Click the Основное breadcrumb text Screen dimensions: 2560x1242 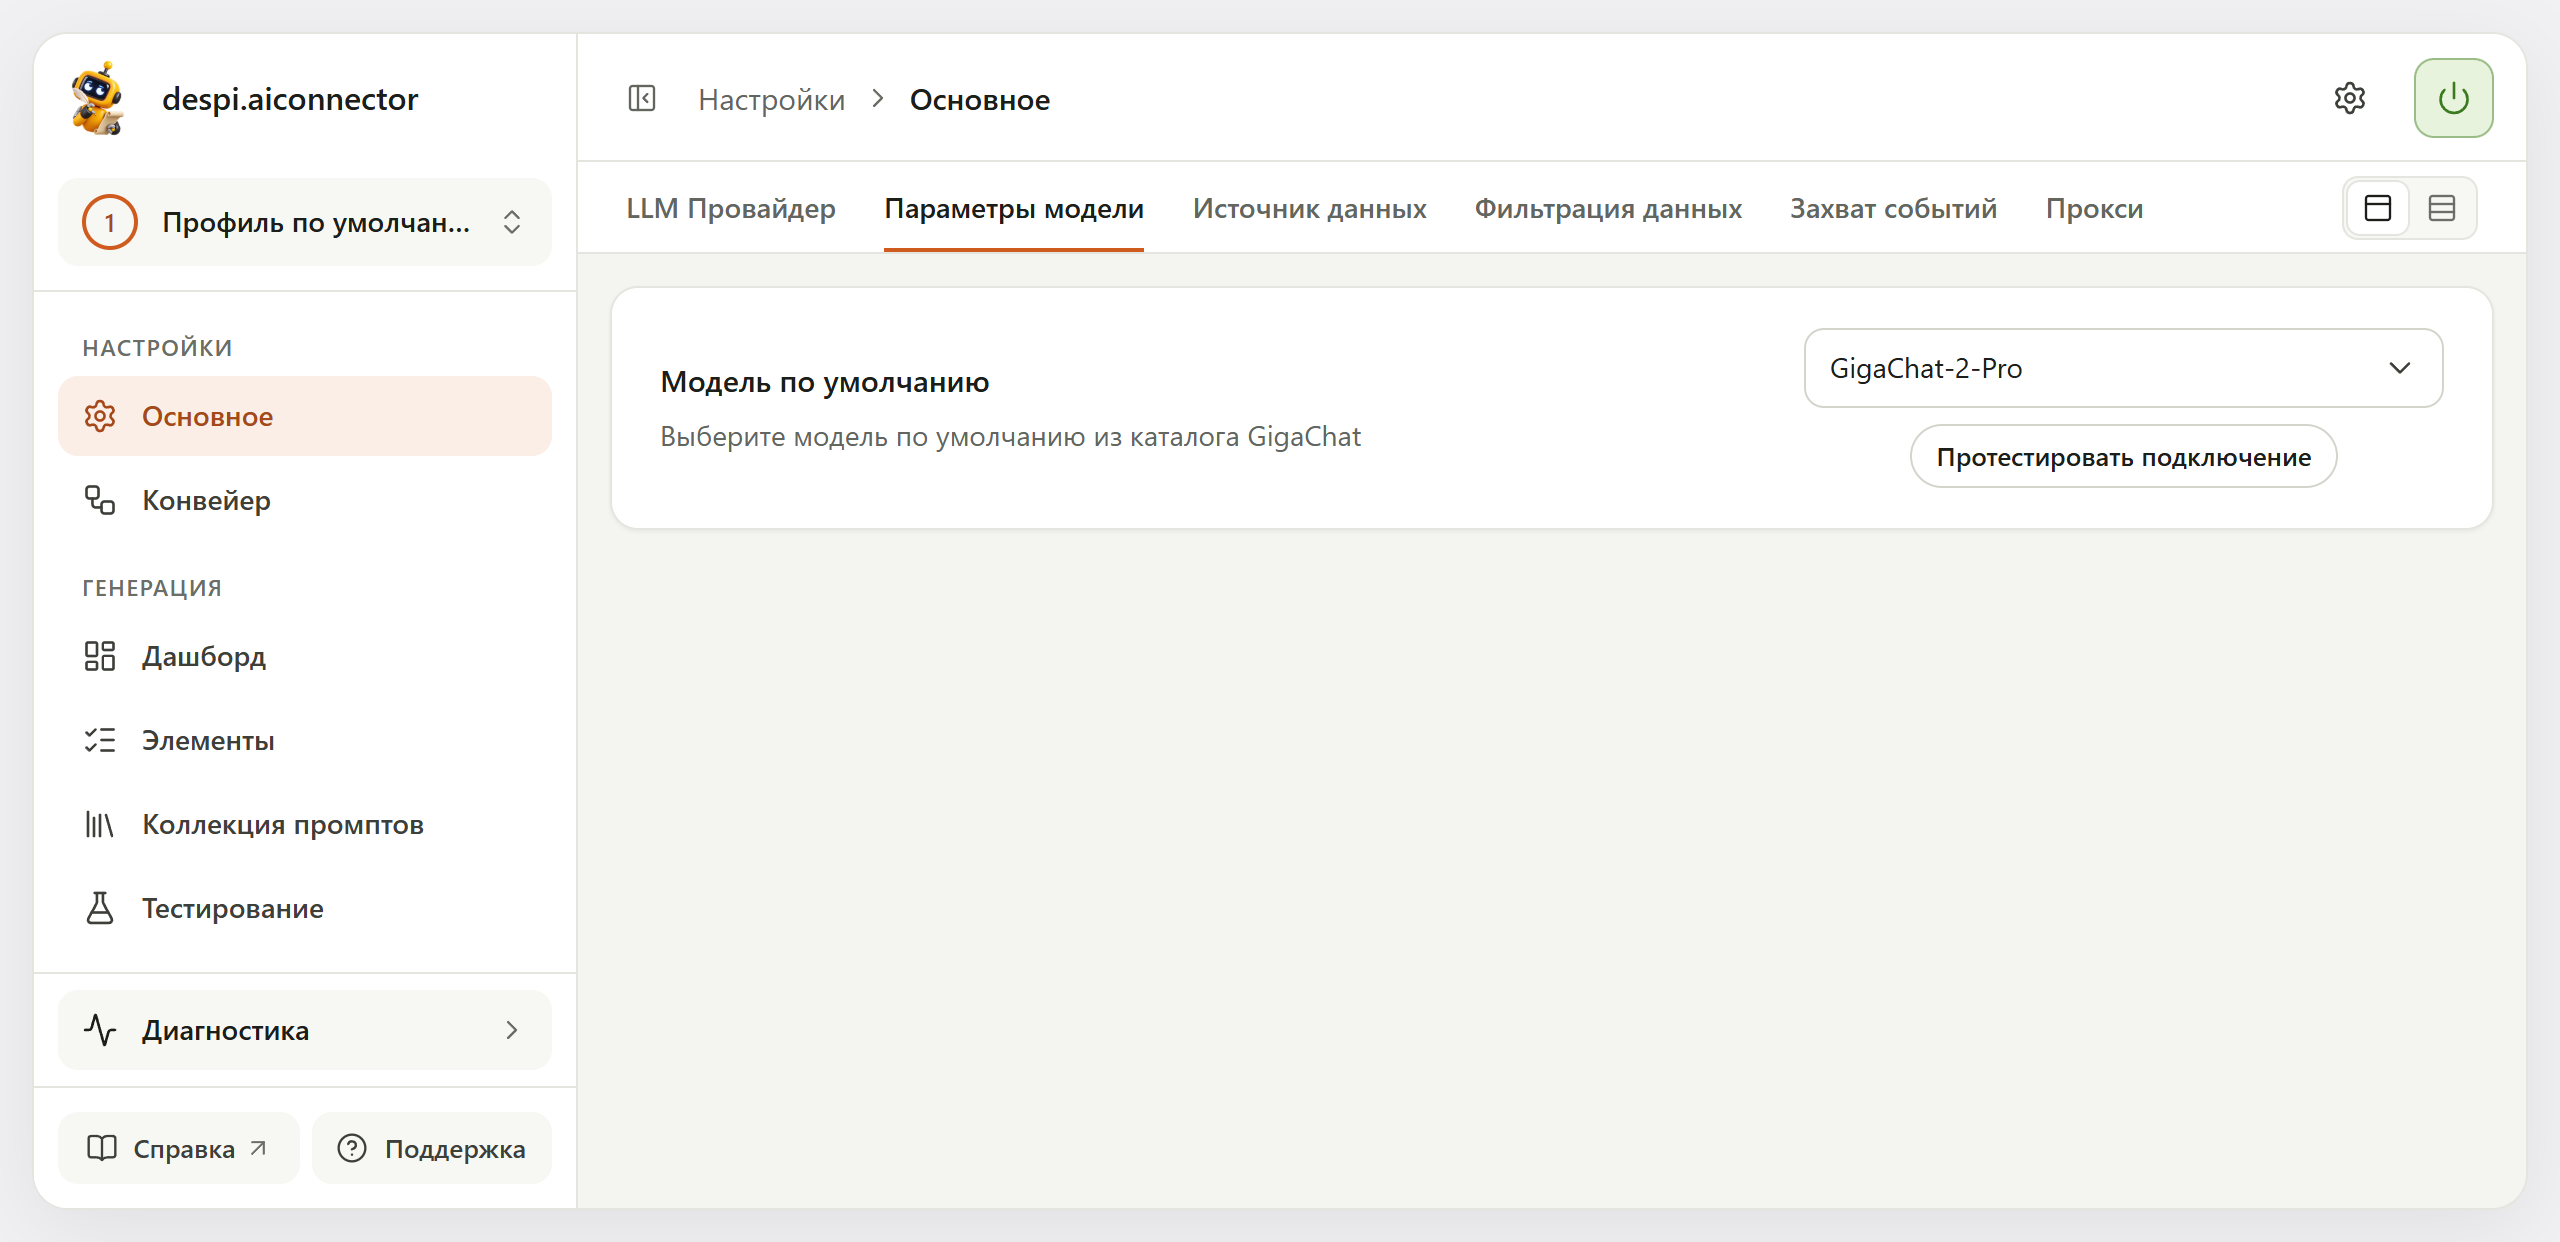click(979, 99)
